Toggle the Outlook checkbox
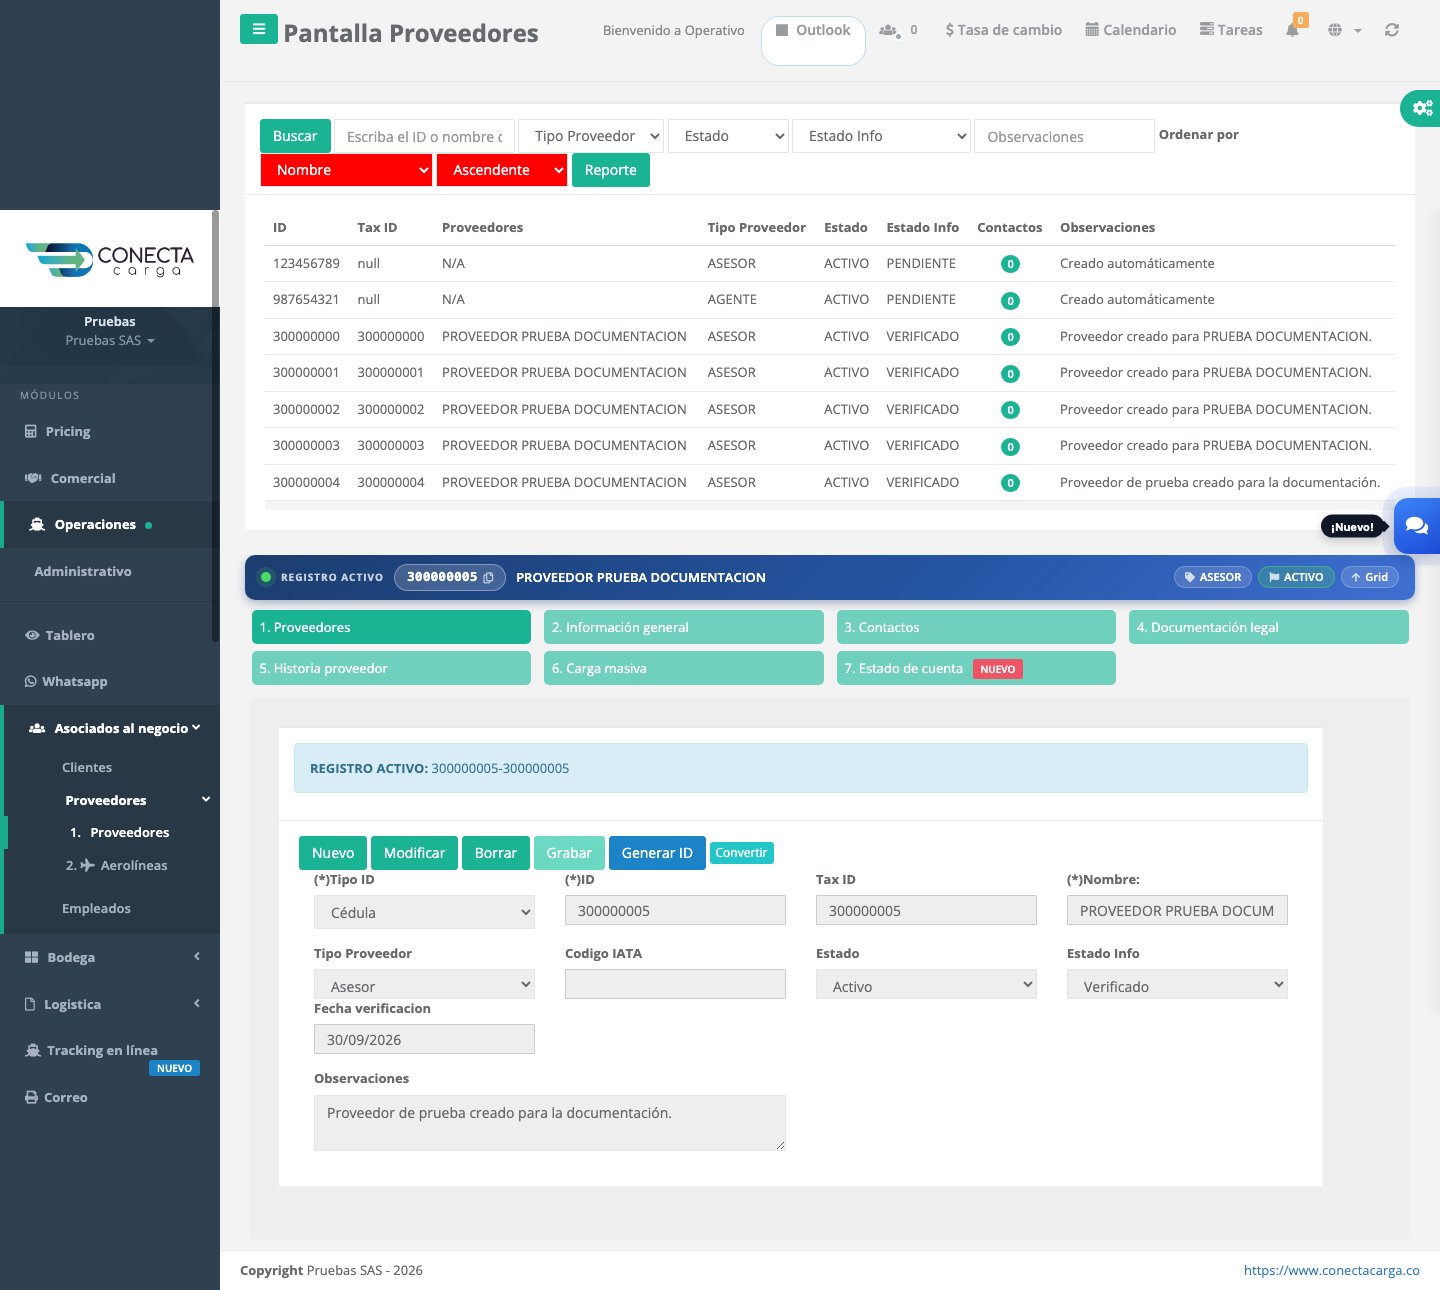Image resolution: width=1440 pixels, height=1290 pixels. [x=782, y=30]
